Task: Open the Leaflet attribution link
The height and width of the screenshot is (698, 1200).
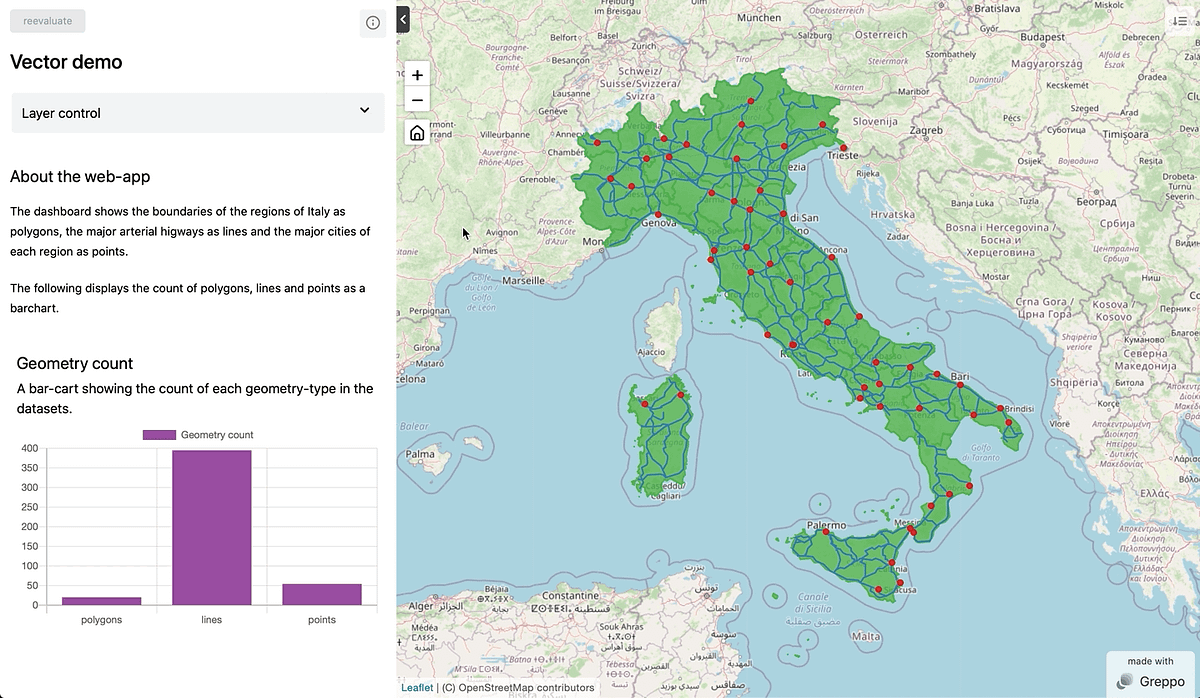Action: click(417, 687)
